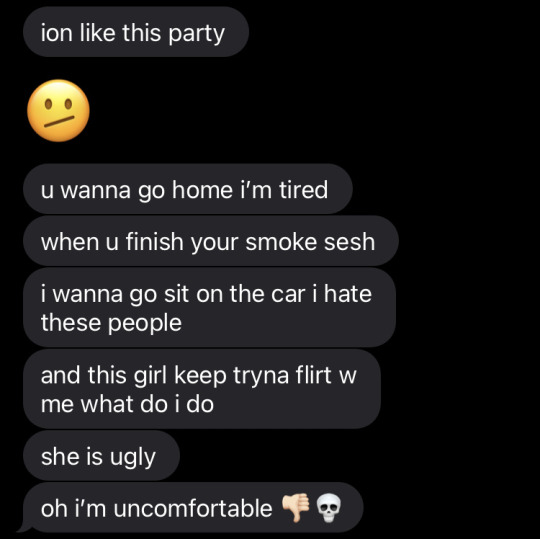Tap the thumbs down emoji
540x539 pixels.
click(295, 508)
